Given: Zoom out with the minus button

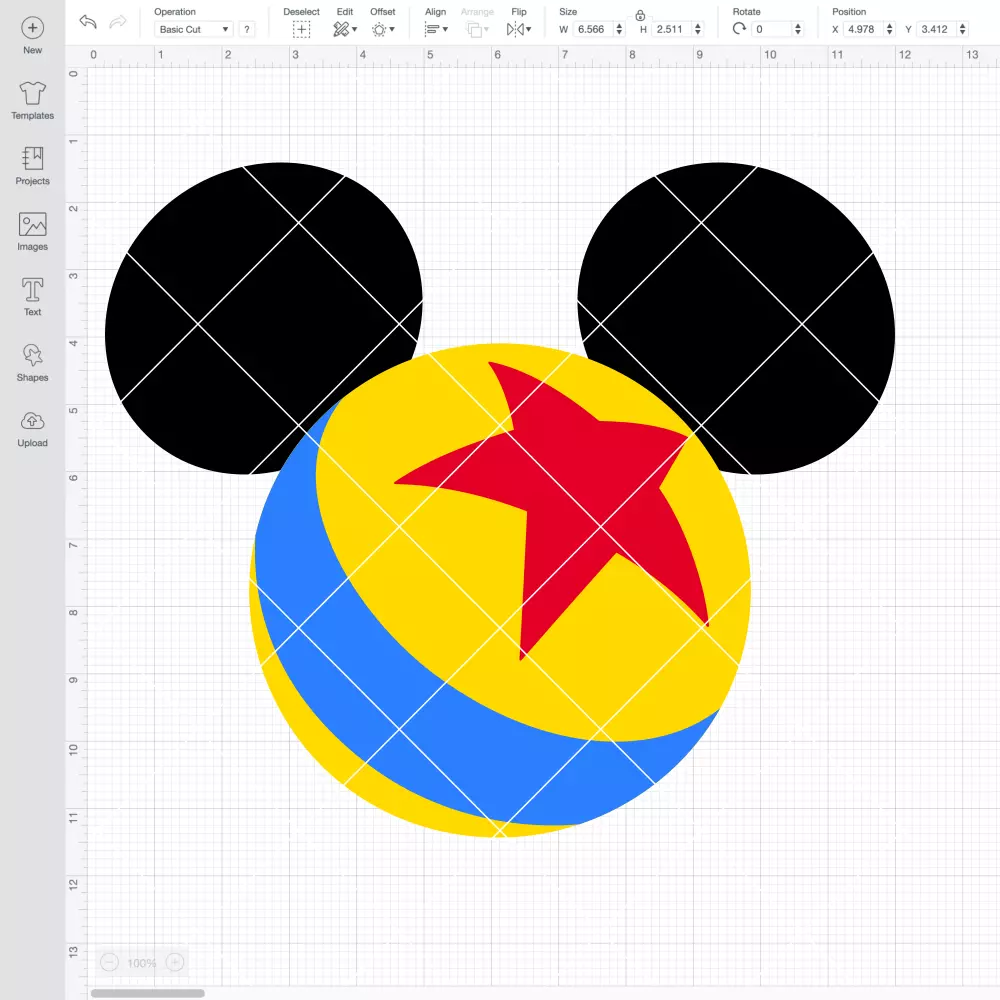Looking at the screenshot, I should 110,962.
